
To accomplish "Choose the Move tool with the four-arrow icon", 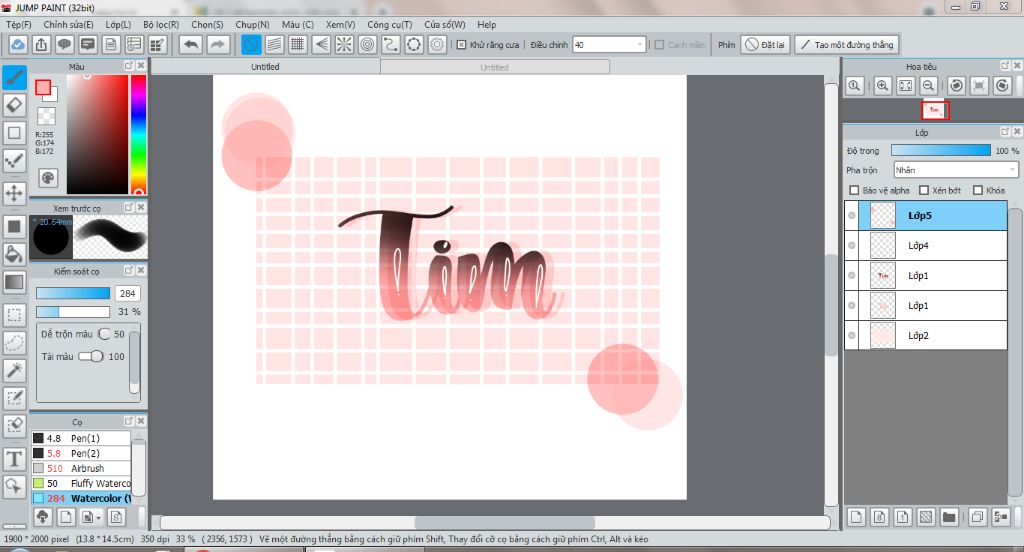I will click(x=14, y=193).
